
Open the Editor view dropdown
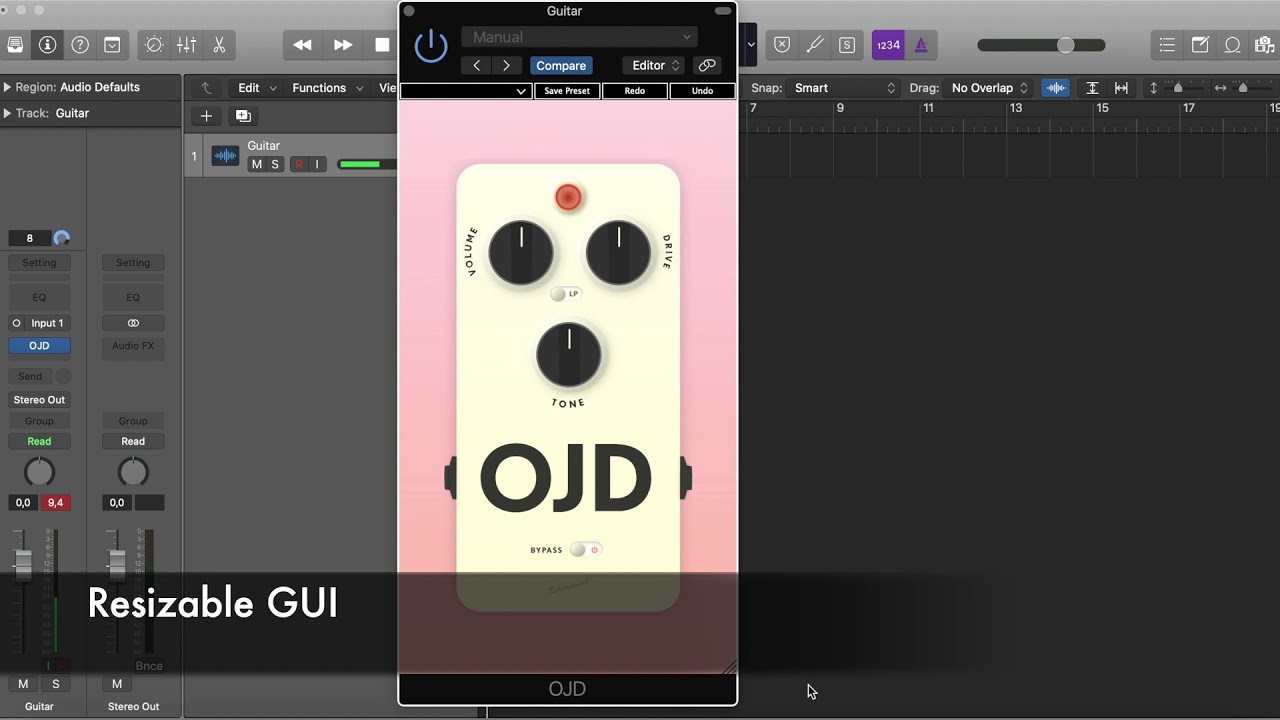pos(653,65)
